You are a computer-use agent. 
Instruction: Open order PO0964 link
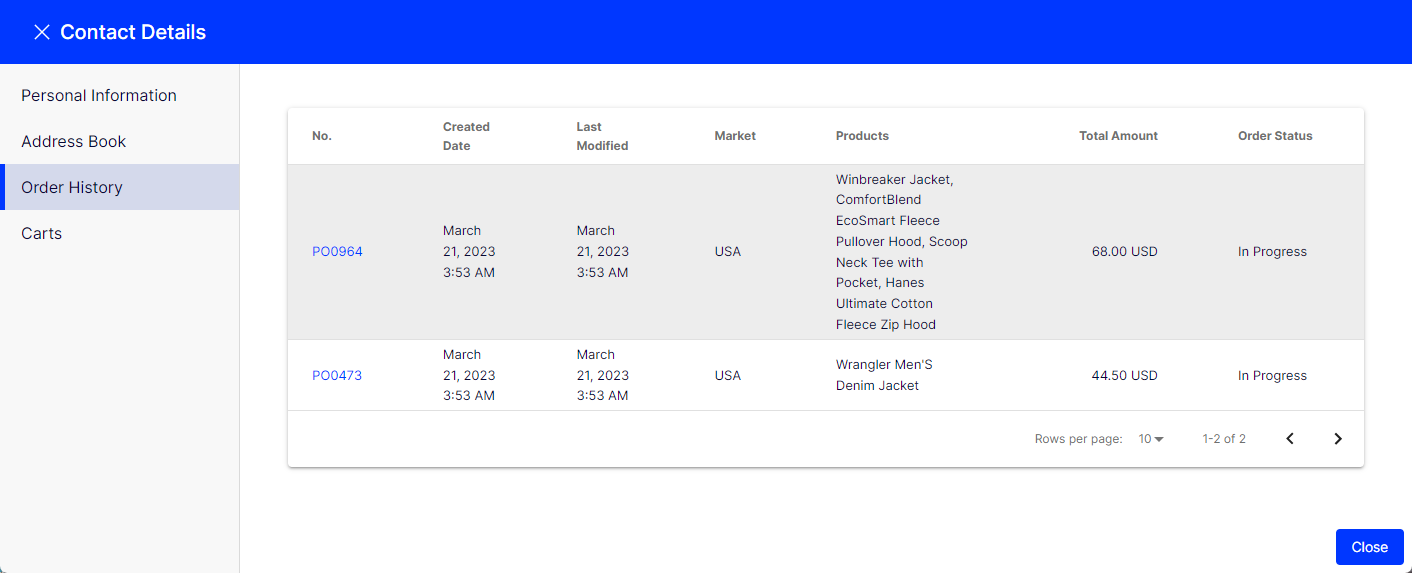point(337,252)
